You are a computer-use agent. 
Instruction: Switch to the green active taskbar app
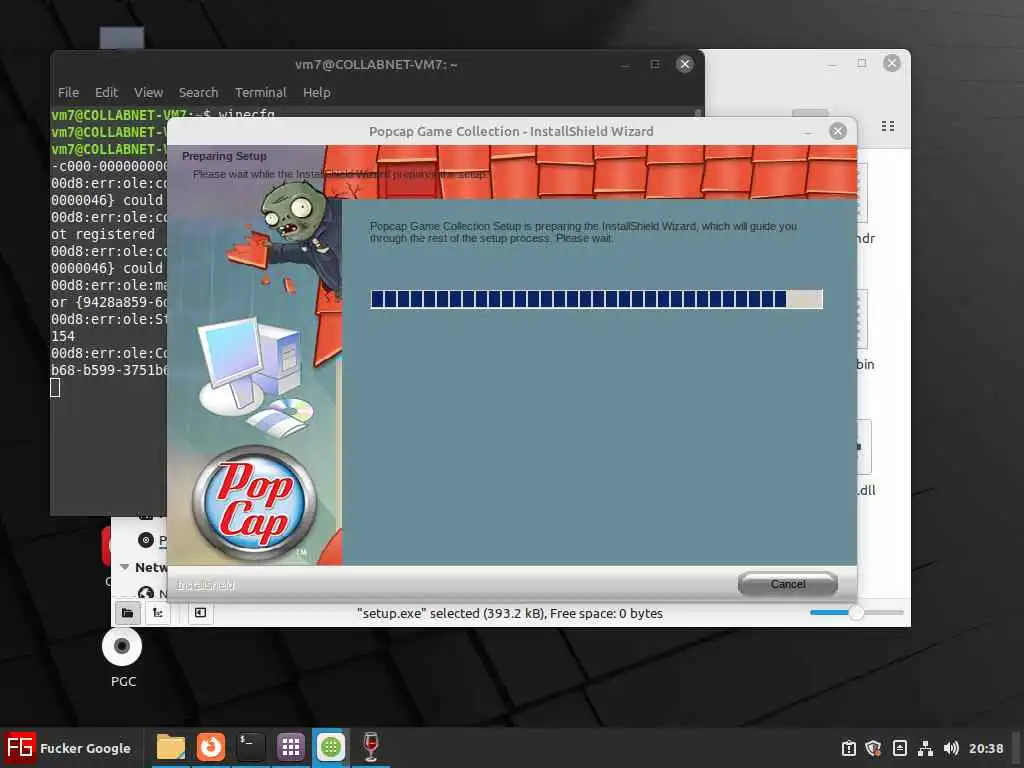tap(330, 747)
